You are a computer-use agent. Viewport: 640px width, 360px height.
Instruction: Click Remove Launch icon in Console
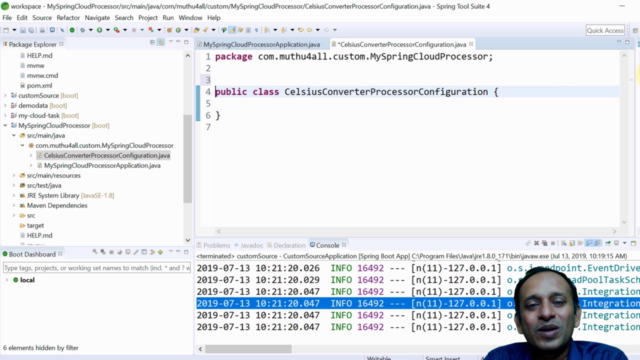[536, 243]
